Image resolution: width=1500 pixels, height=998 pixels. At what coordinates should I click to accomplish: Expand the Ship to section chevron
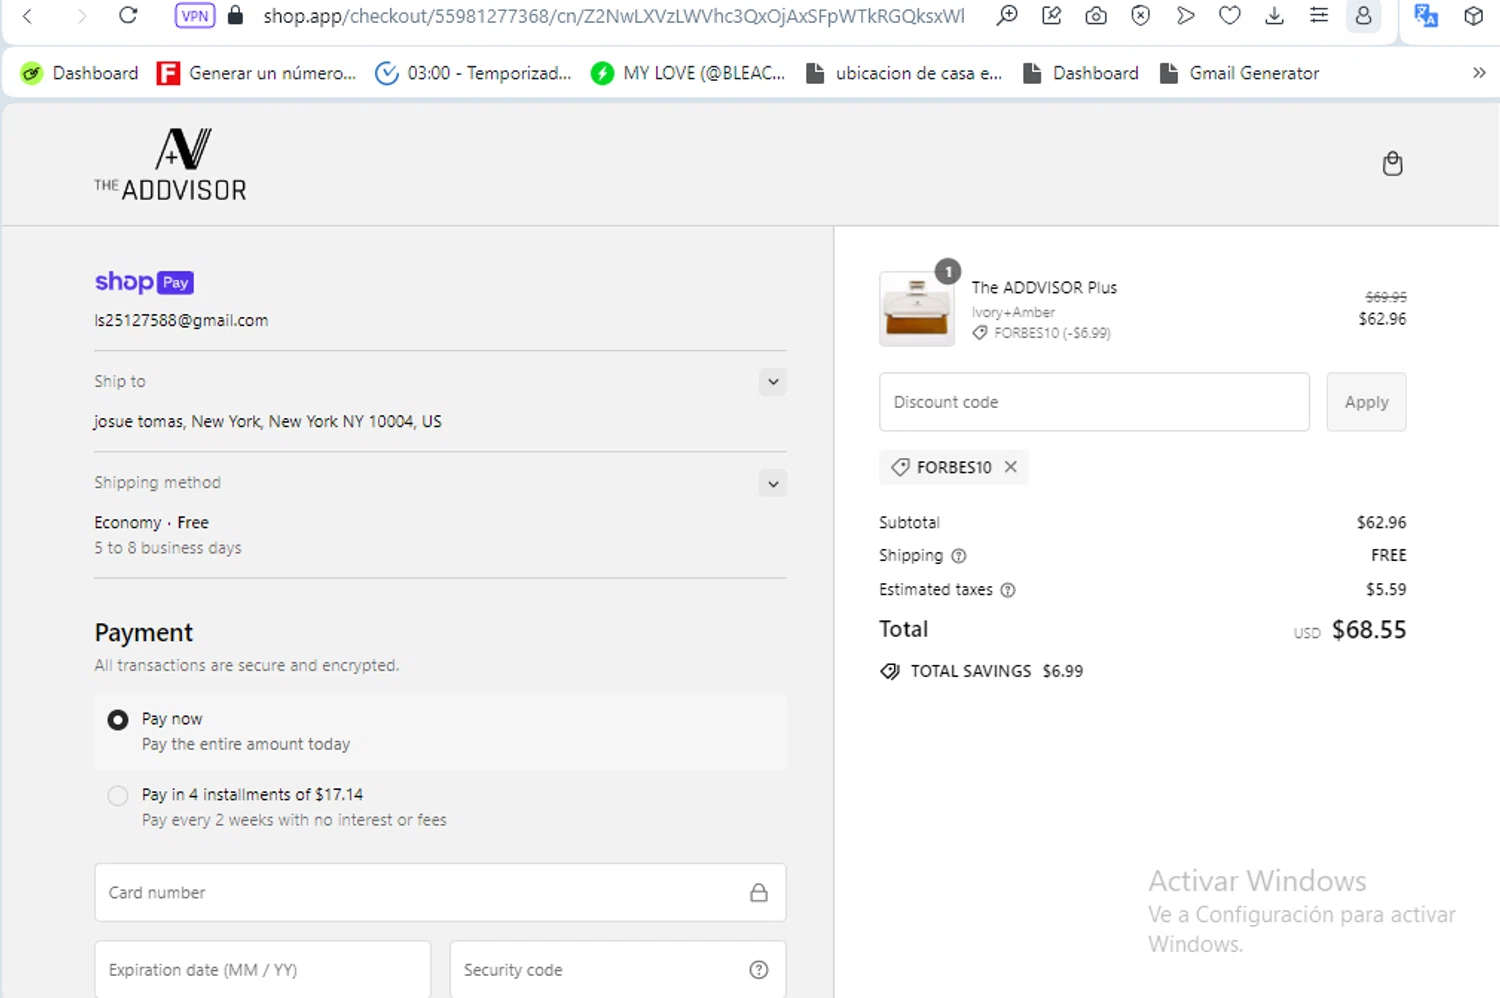773,382
